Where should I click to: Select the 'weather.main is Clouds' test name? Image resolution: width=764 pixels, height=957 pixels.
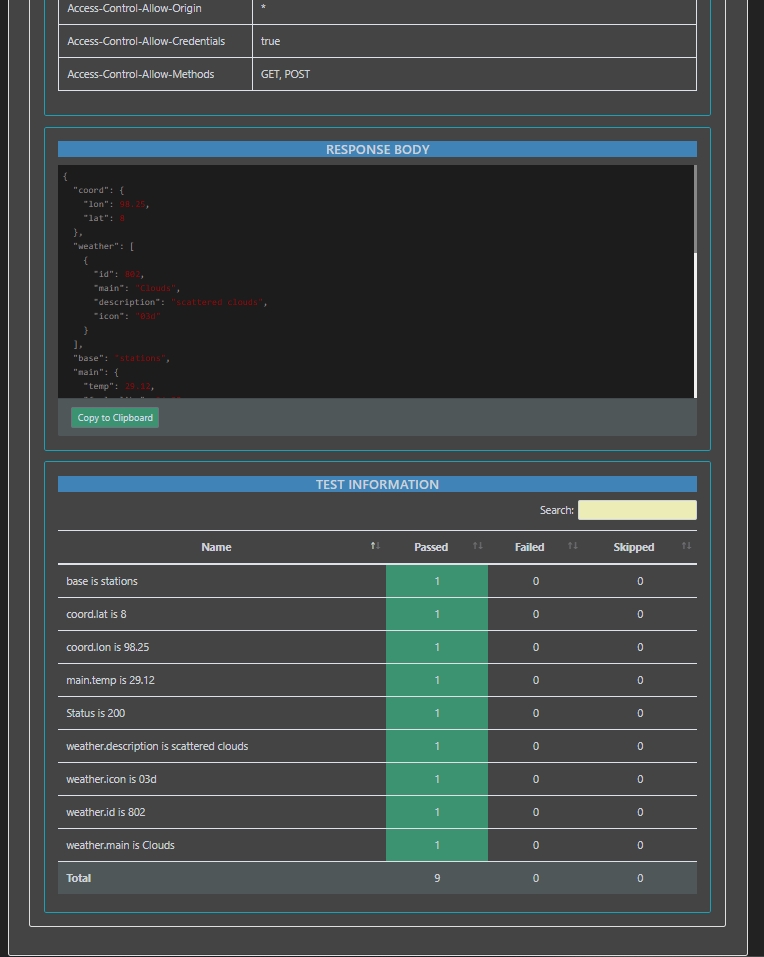120,845
